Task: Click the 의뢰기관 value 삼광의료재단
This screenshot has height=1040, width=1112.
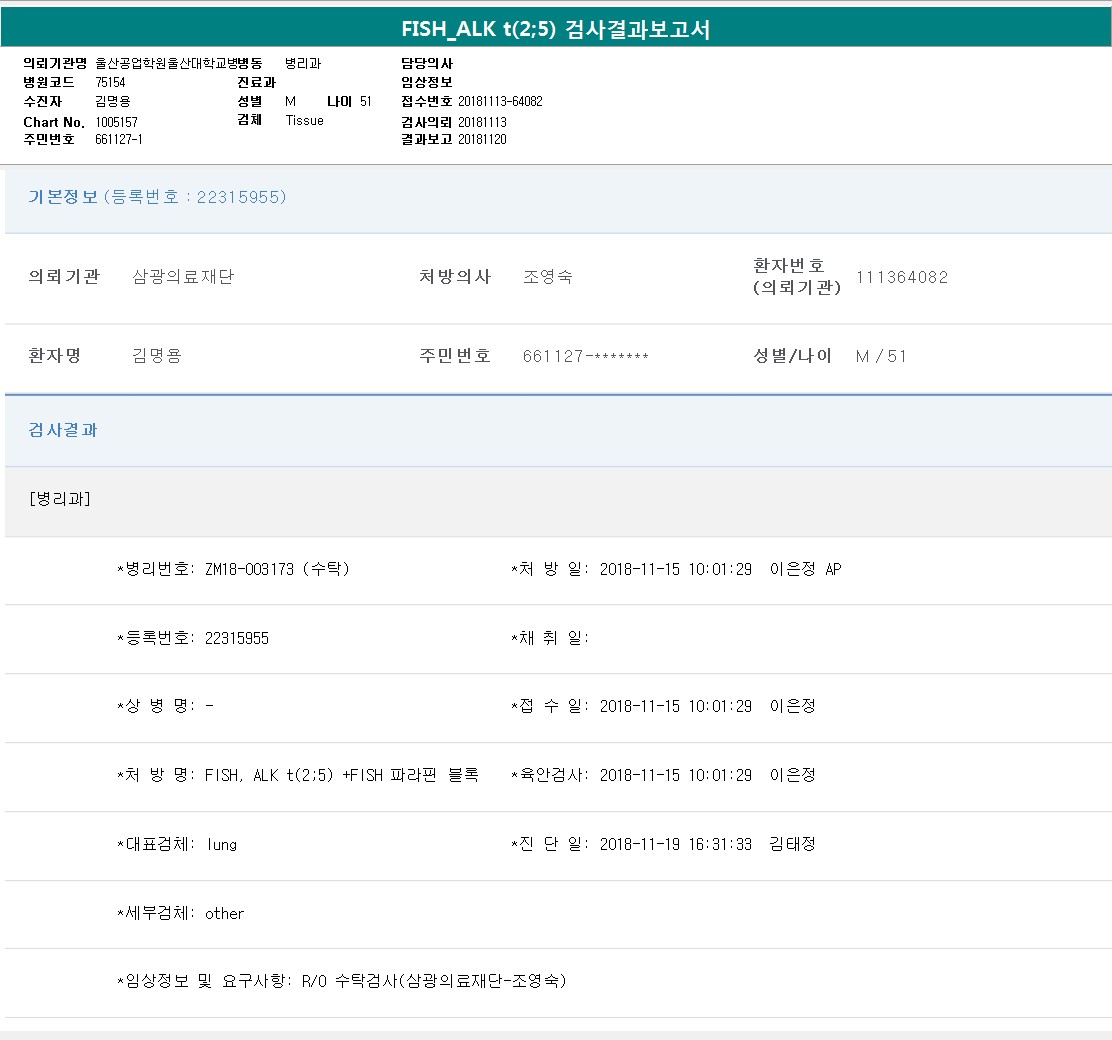Action: [x=183, y=277]
